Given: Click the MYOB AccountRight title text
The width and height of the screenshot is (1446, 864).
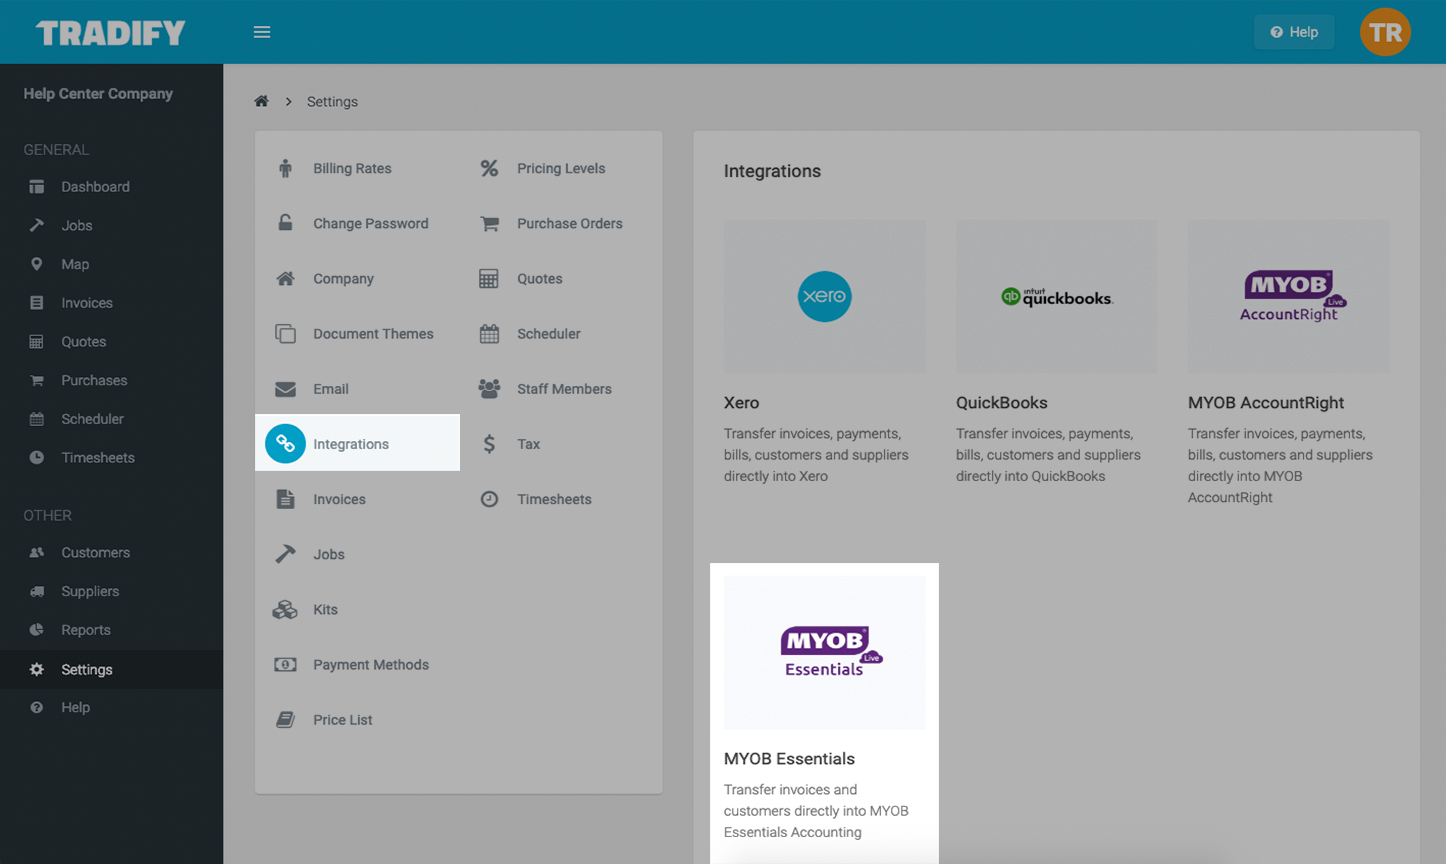Looking at the screenshot, I should coord(1266,403).
